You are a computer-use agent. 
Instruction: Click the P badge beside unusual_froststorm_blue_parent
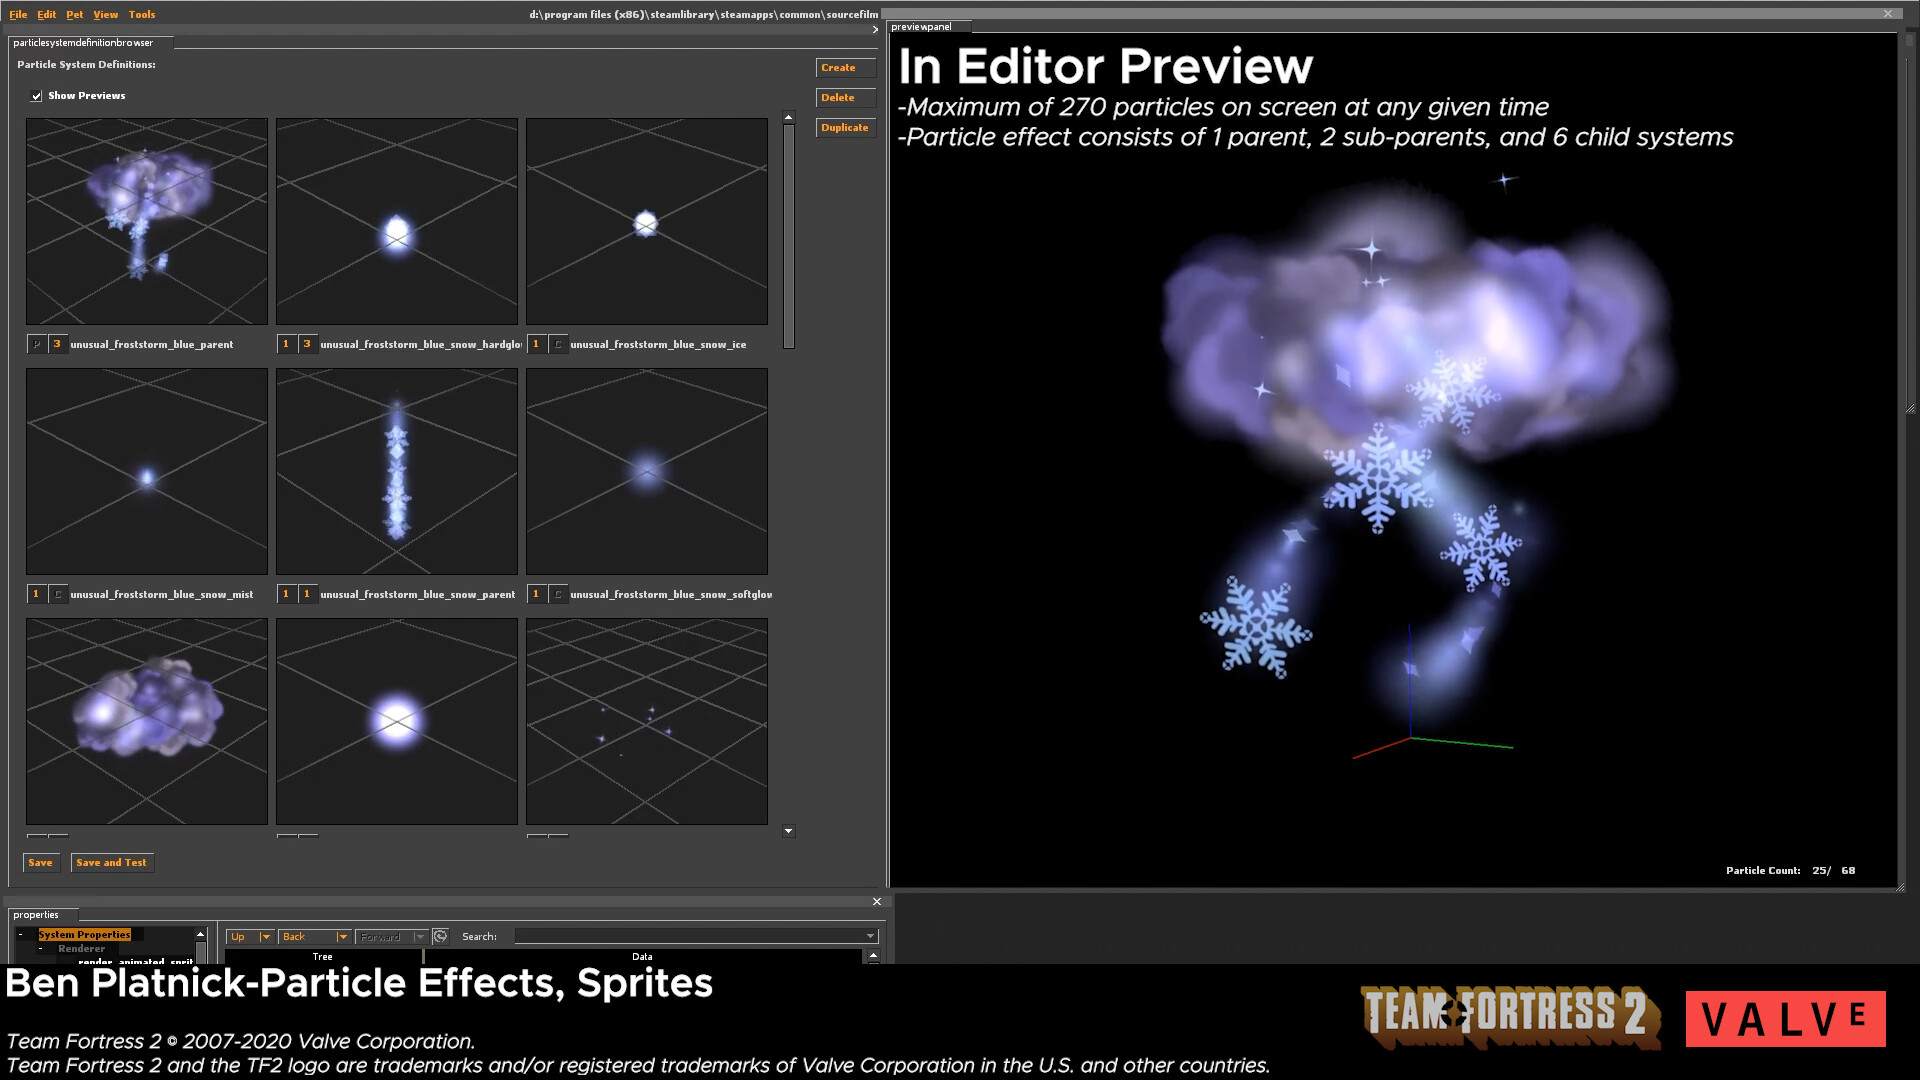[35, 343]
